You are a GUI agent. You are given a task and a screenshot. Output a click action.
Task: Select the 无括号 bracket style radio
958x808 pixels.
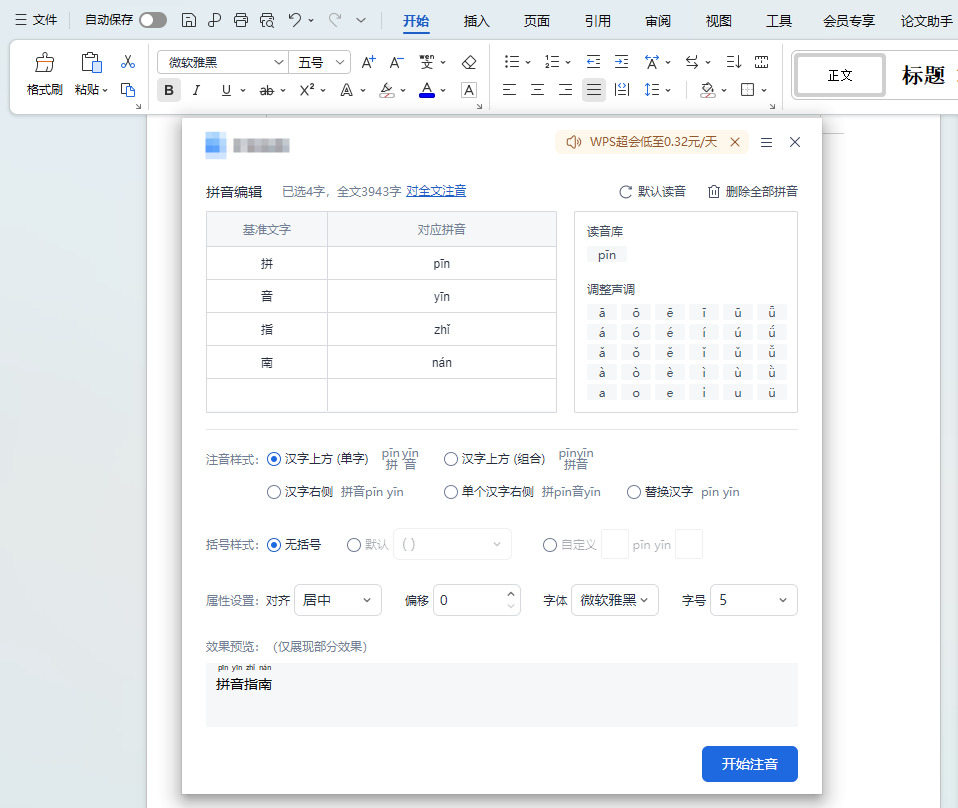(274, 545)
